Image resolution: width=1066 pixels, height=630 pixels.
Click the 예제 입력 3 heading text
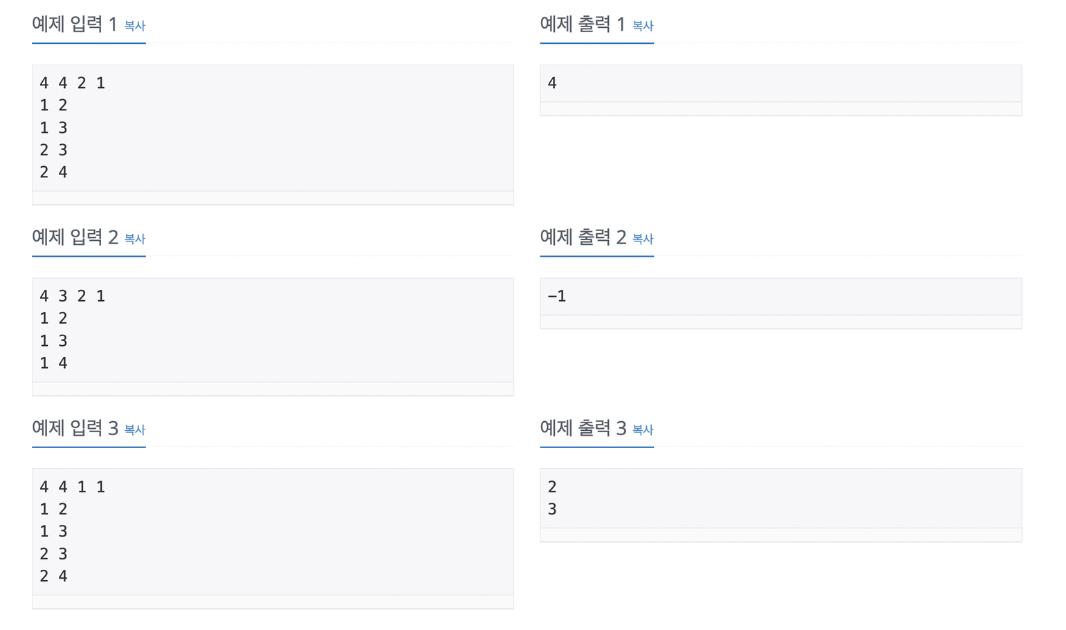[x=75, y=429]
